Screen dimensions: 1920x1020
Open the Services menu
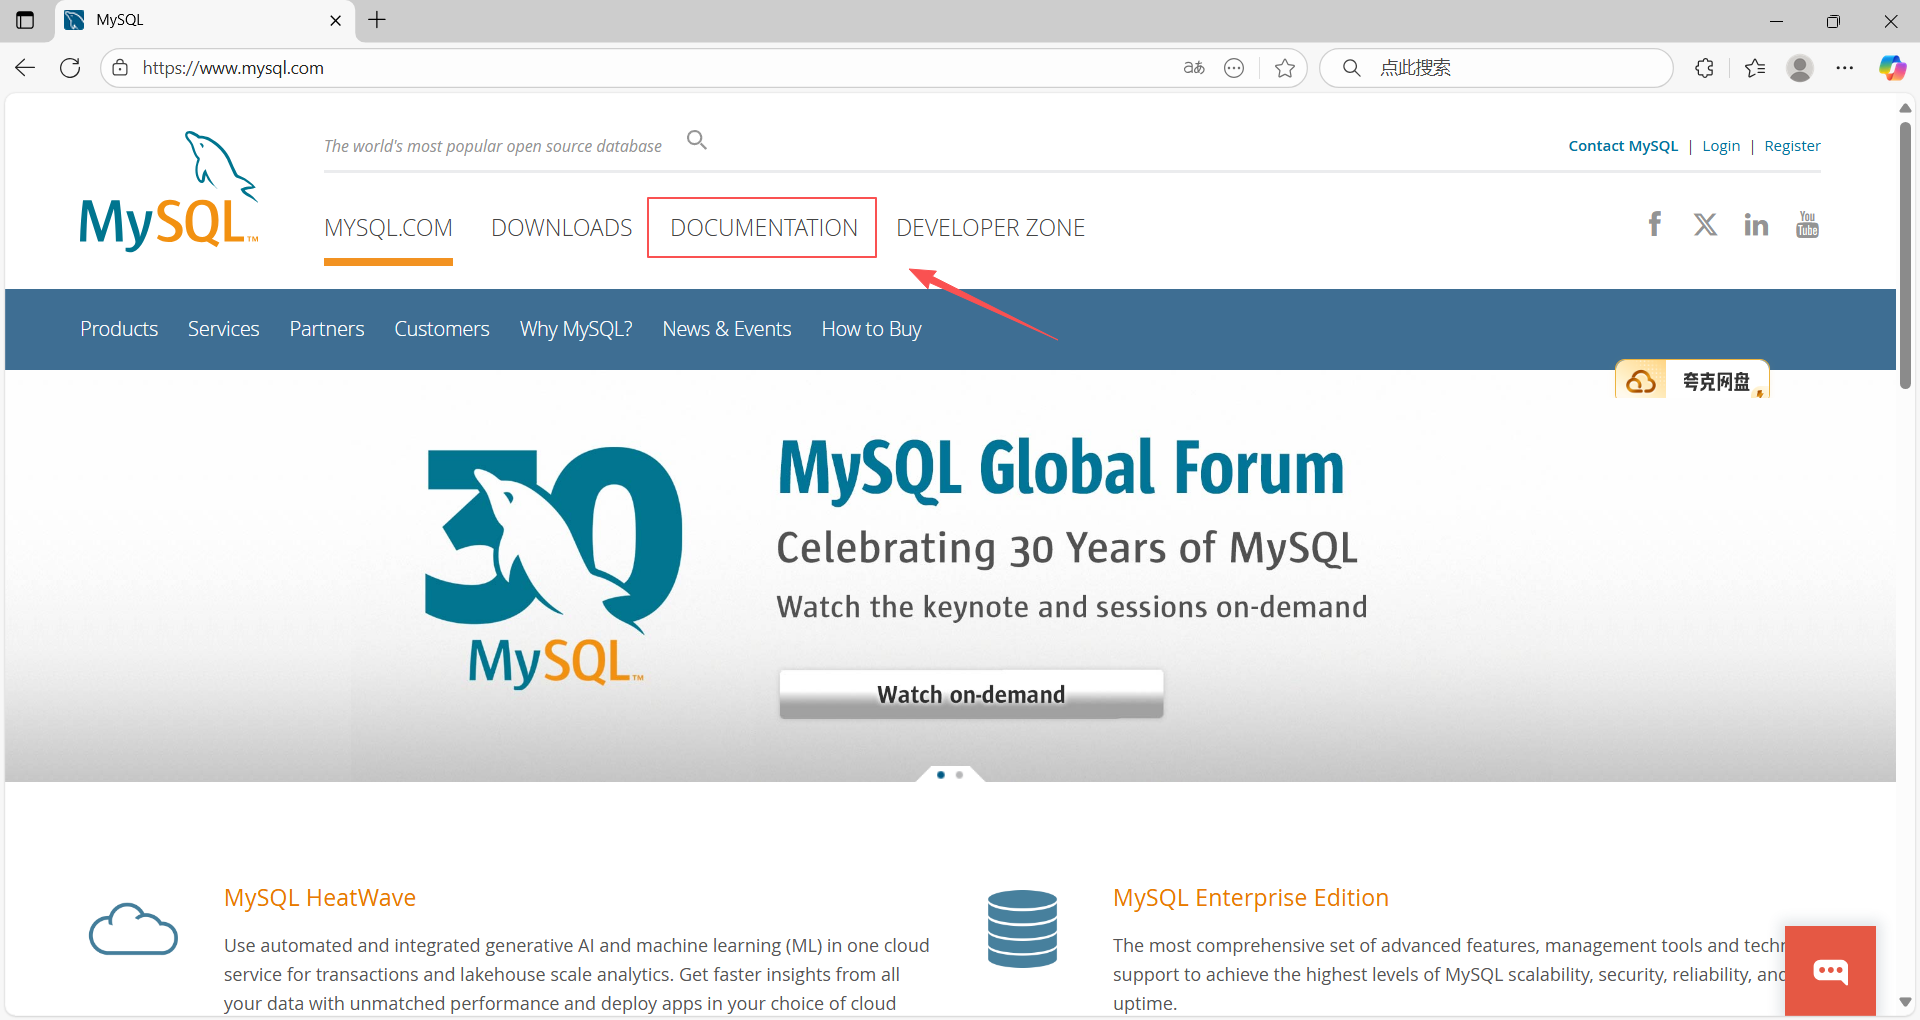pyautogui.click(x=223, y=329)
